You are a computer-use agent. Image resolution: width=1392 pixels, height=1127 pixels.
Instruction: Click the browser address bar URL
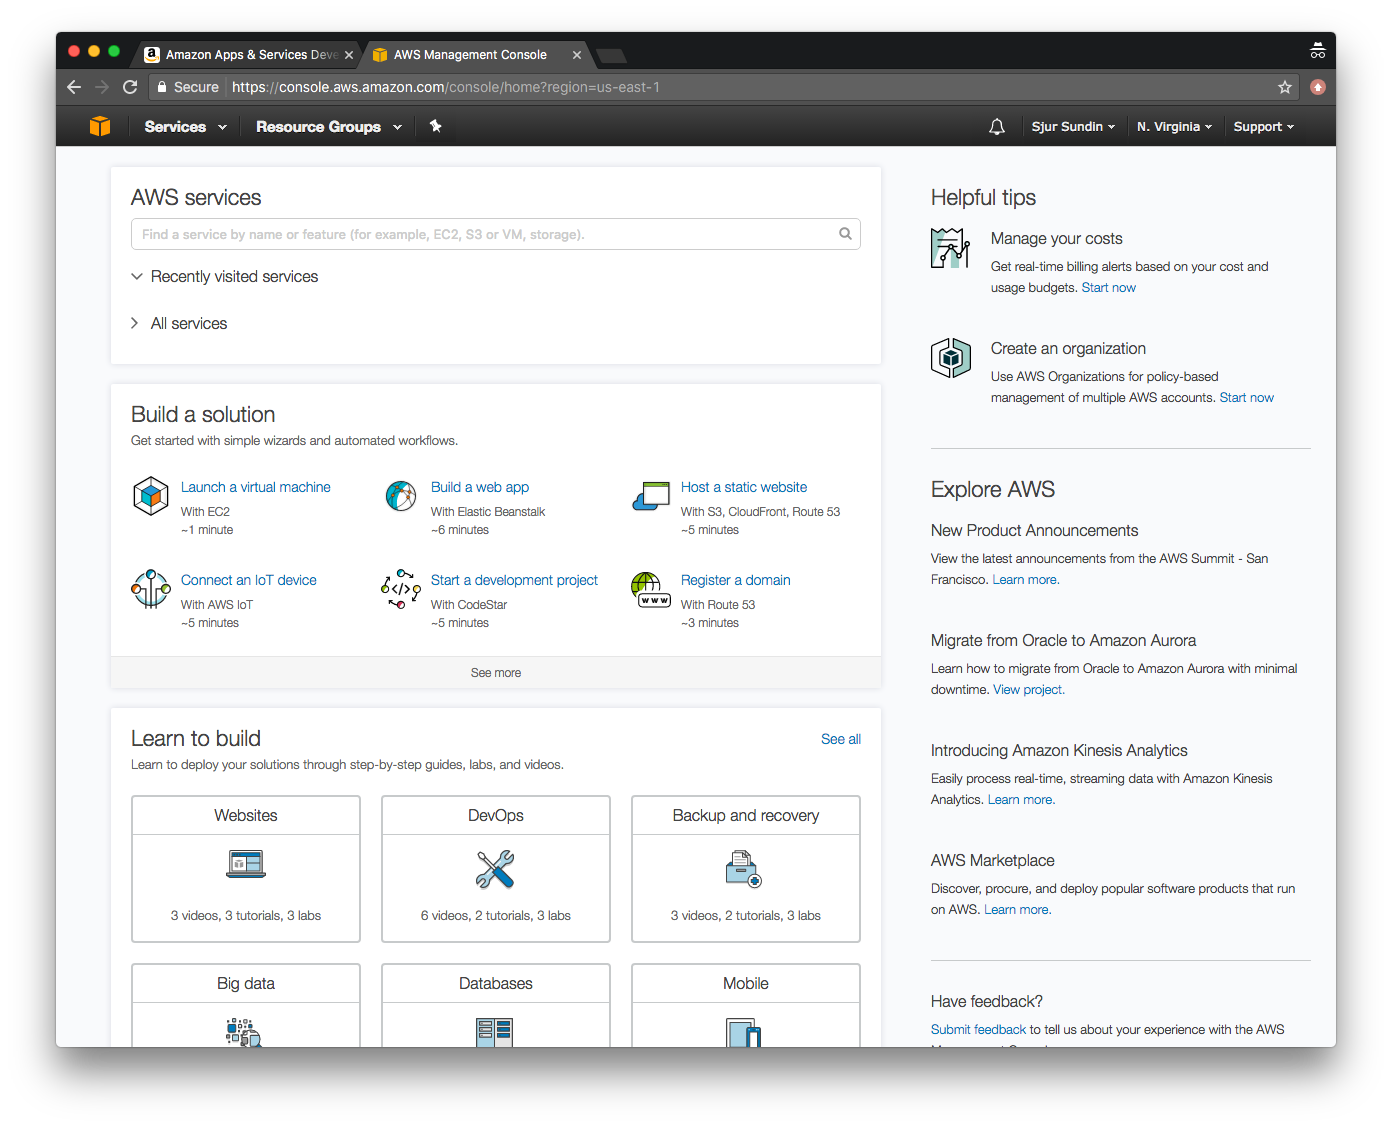pos(446,87)
